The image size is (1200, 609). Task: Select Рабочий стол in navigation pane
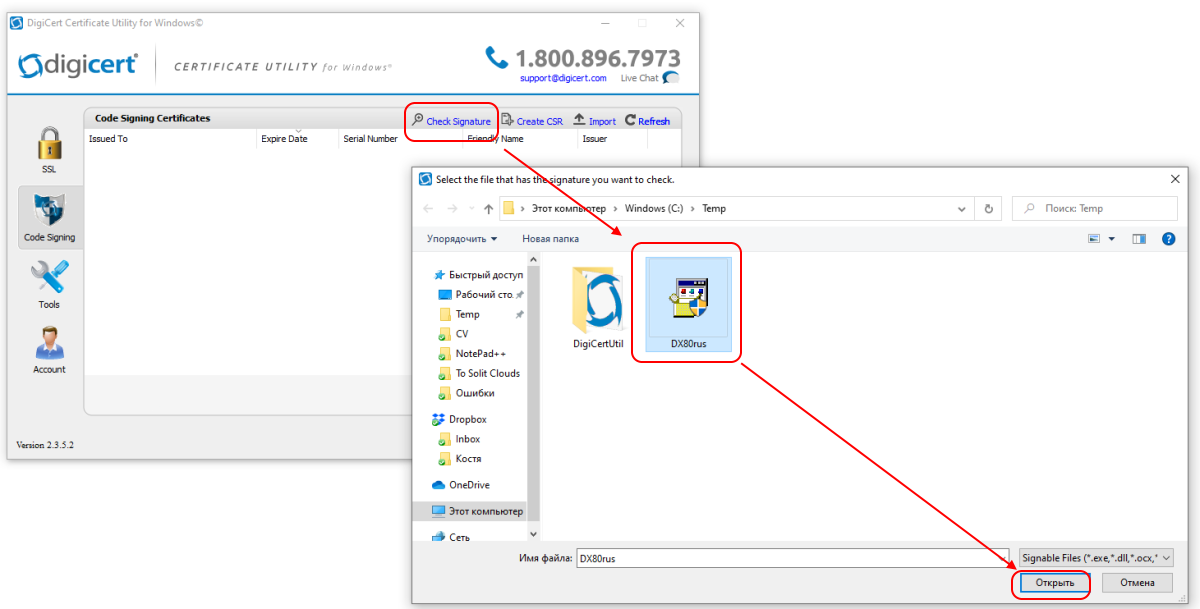[x=478, y=295]
